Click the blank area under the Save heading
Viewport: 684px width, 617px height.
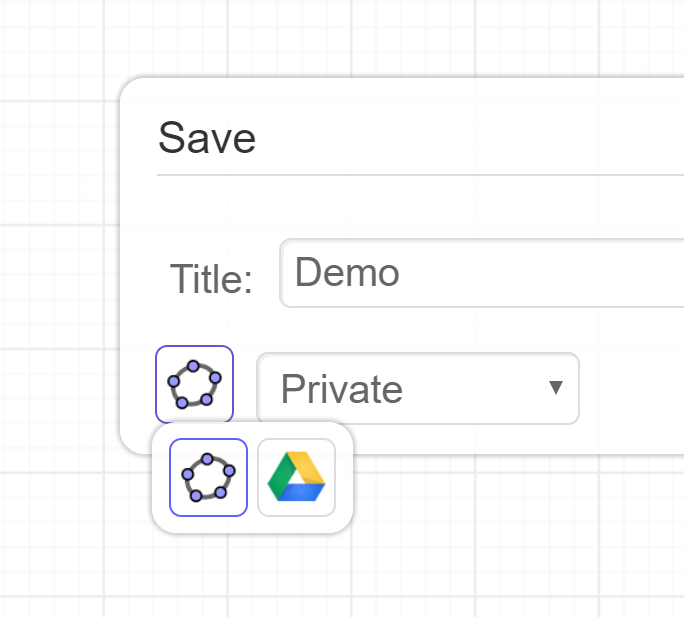pos(400,207)
